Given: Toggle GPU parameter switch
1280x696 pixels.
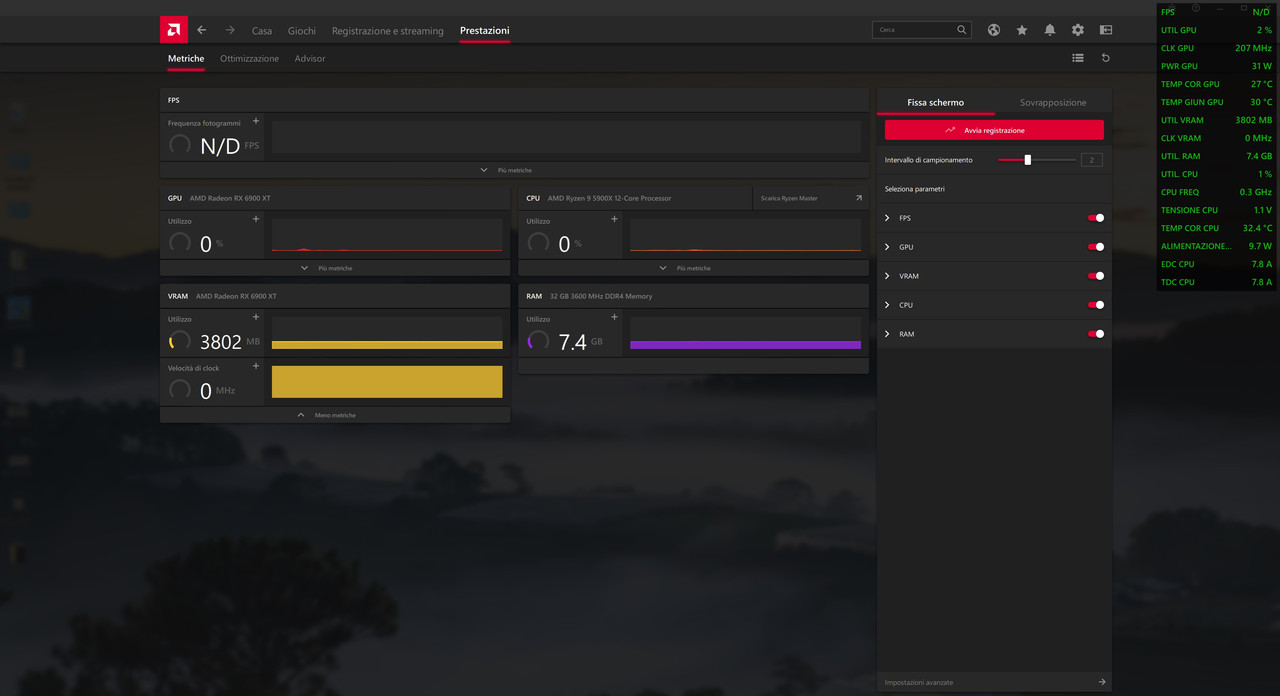Looking at the screenshot, I should (1096, 247).
